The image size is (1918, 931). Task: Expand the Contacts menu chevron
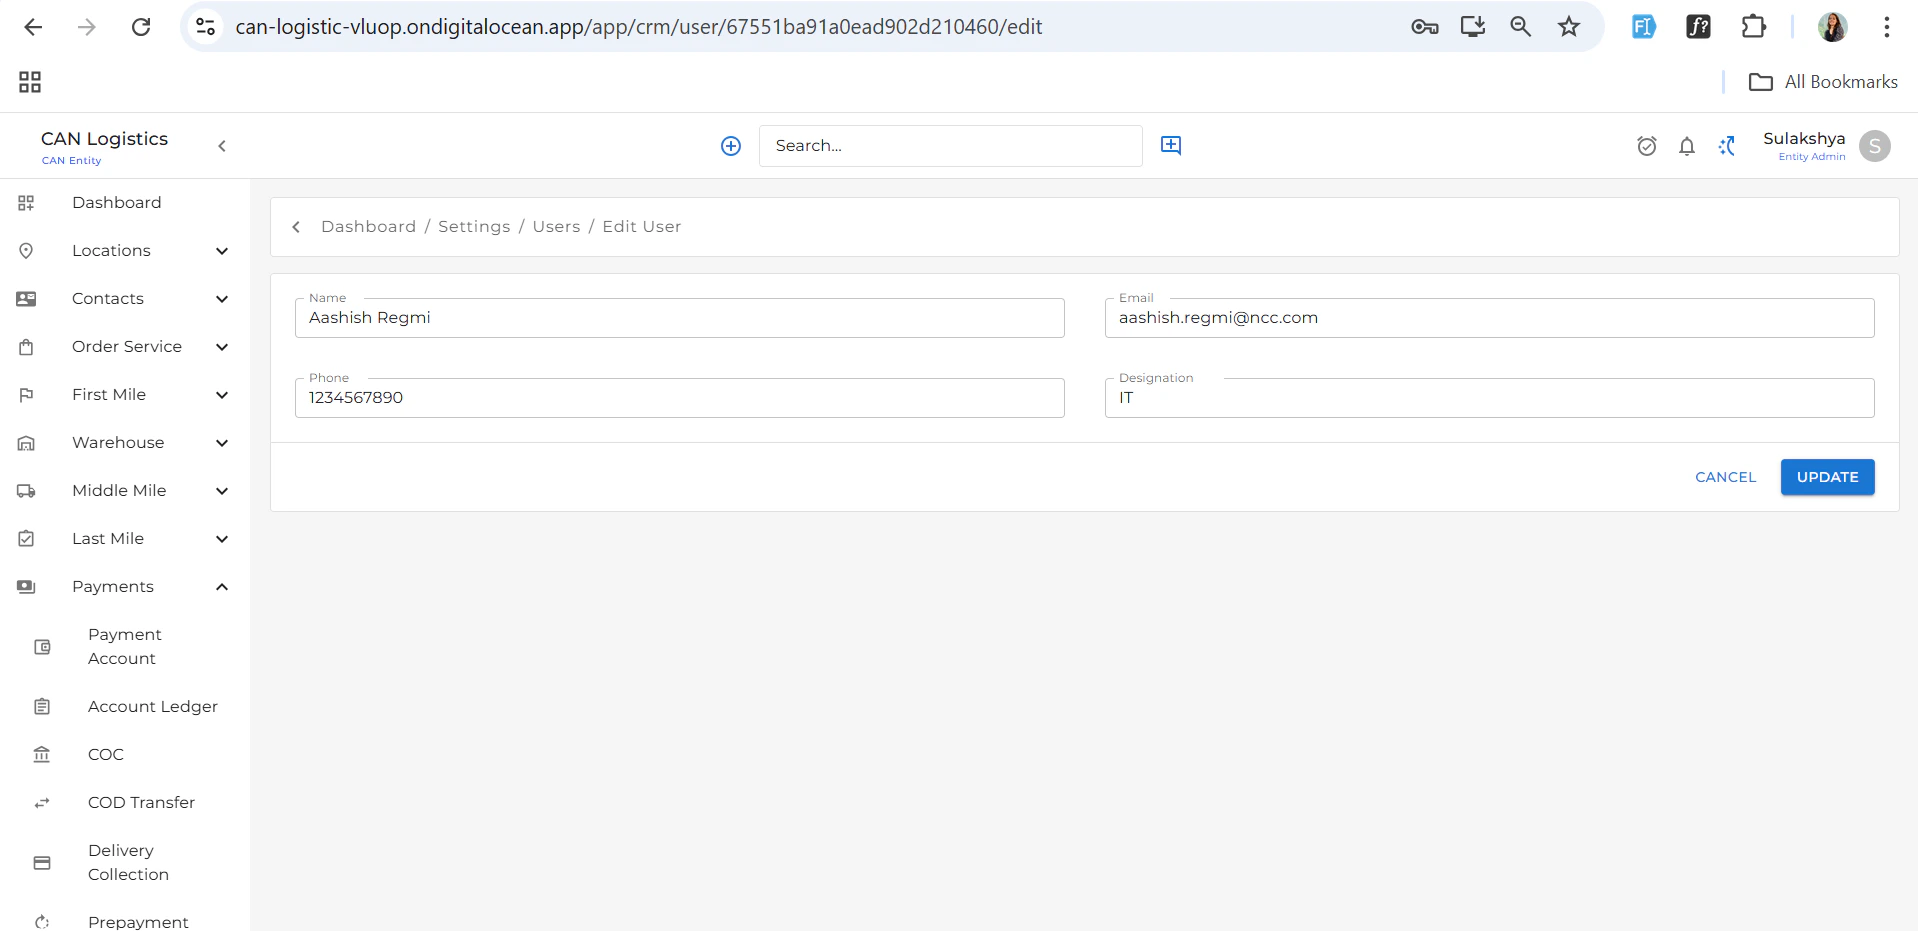[x=222, y=299]
